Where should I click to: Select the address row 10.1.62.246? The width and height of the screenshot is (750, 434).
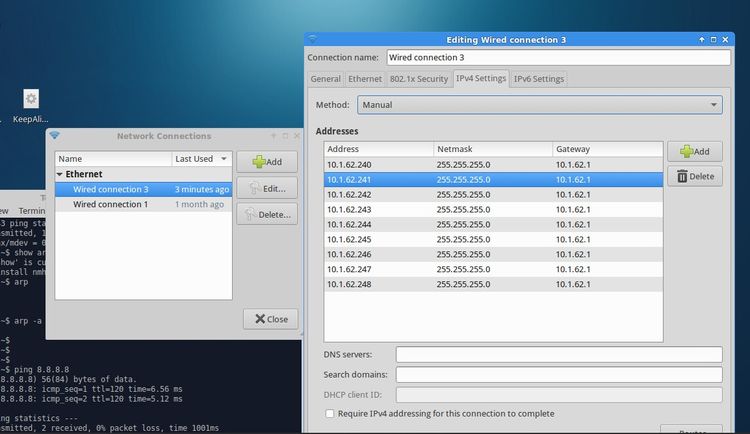[x=493, y=254]
